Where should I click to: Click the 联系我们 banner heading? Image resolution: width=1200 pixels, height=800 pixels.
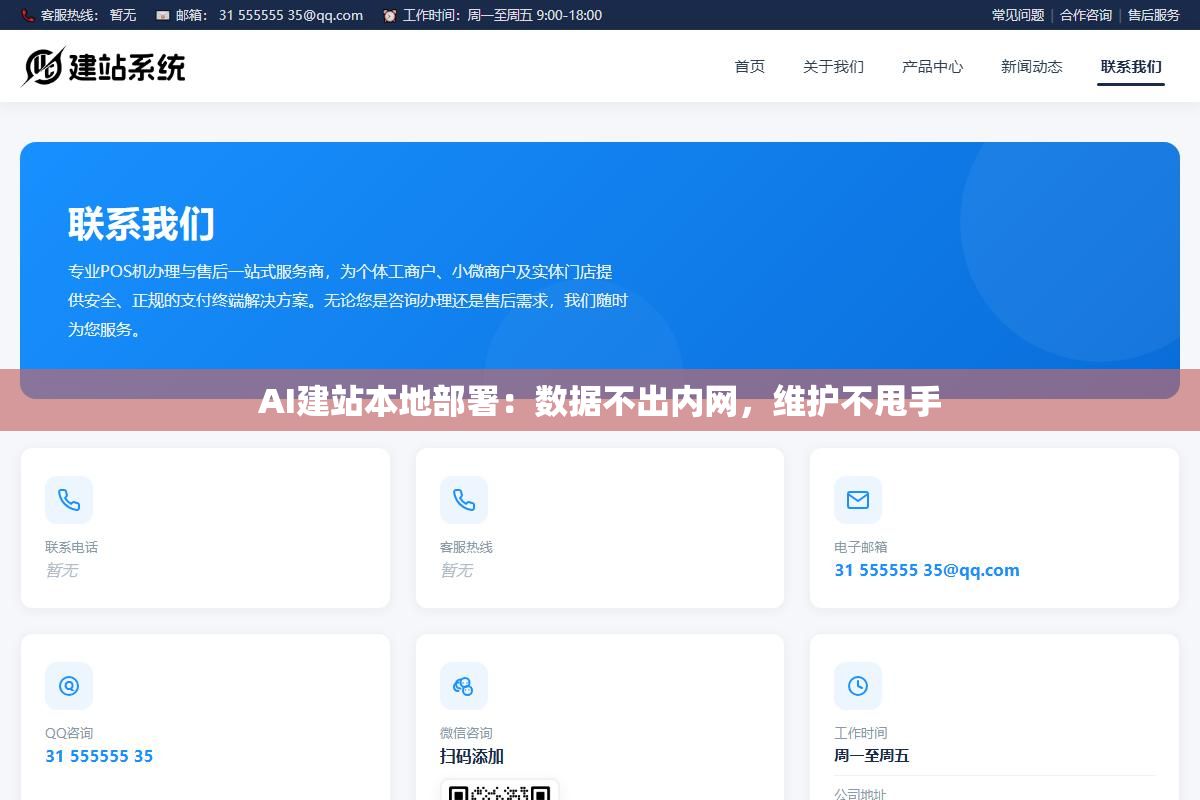pos(141,224)
